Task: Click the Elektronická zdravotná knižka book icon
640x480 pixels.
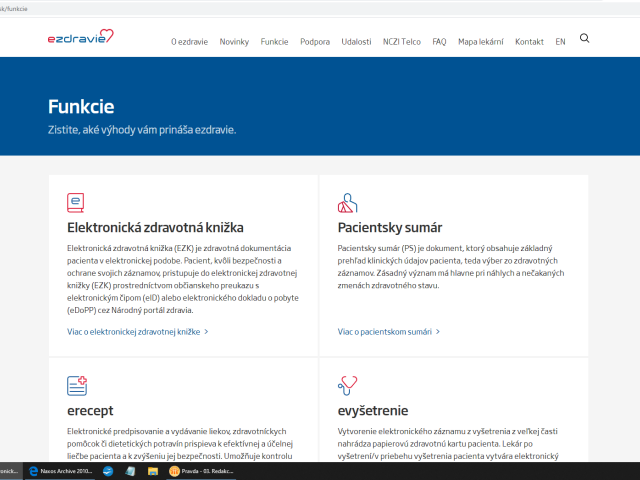Action: point(76,203)
